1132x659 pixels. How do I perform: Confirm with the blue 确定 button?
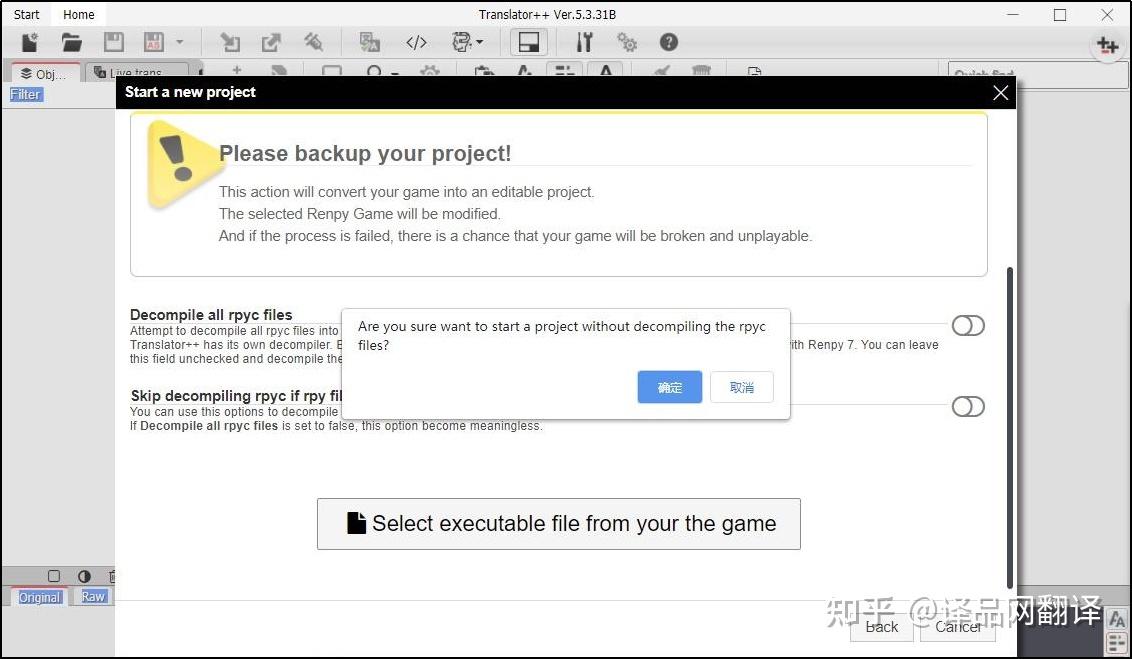(x=670, y=388)
